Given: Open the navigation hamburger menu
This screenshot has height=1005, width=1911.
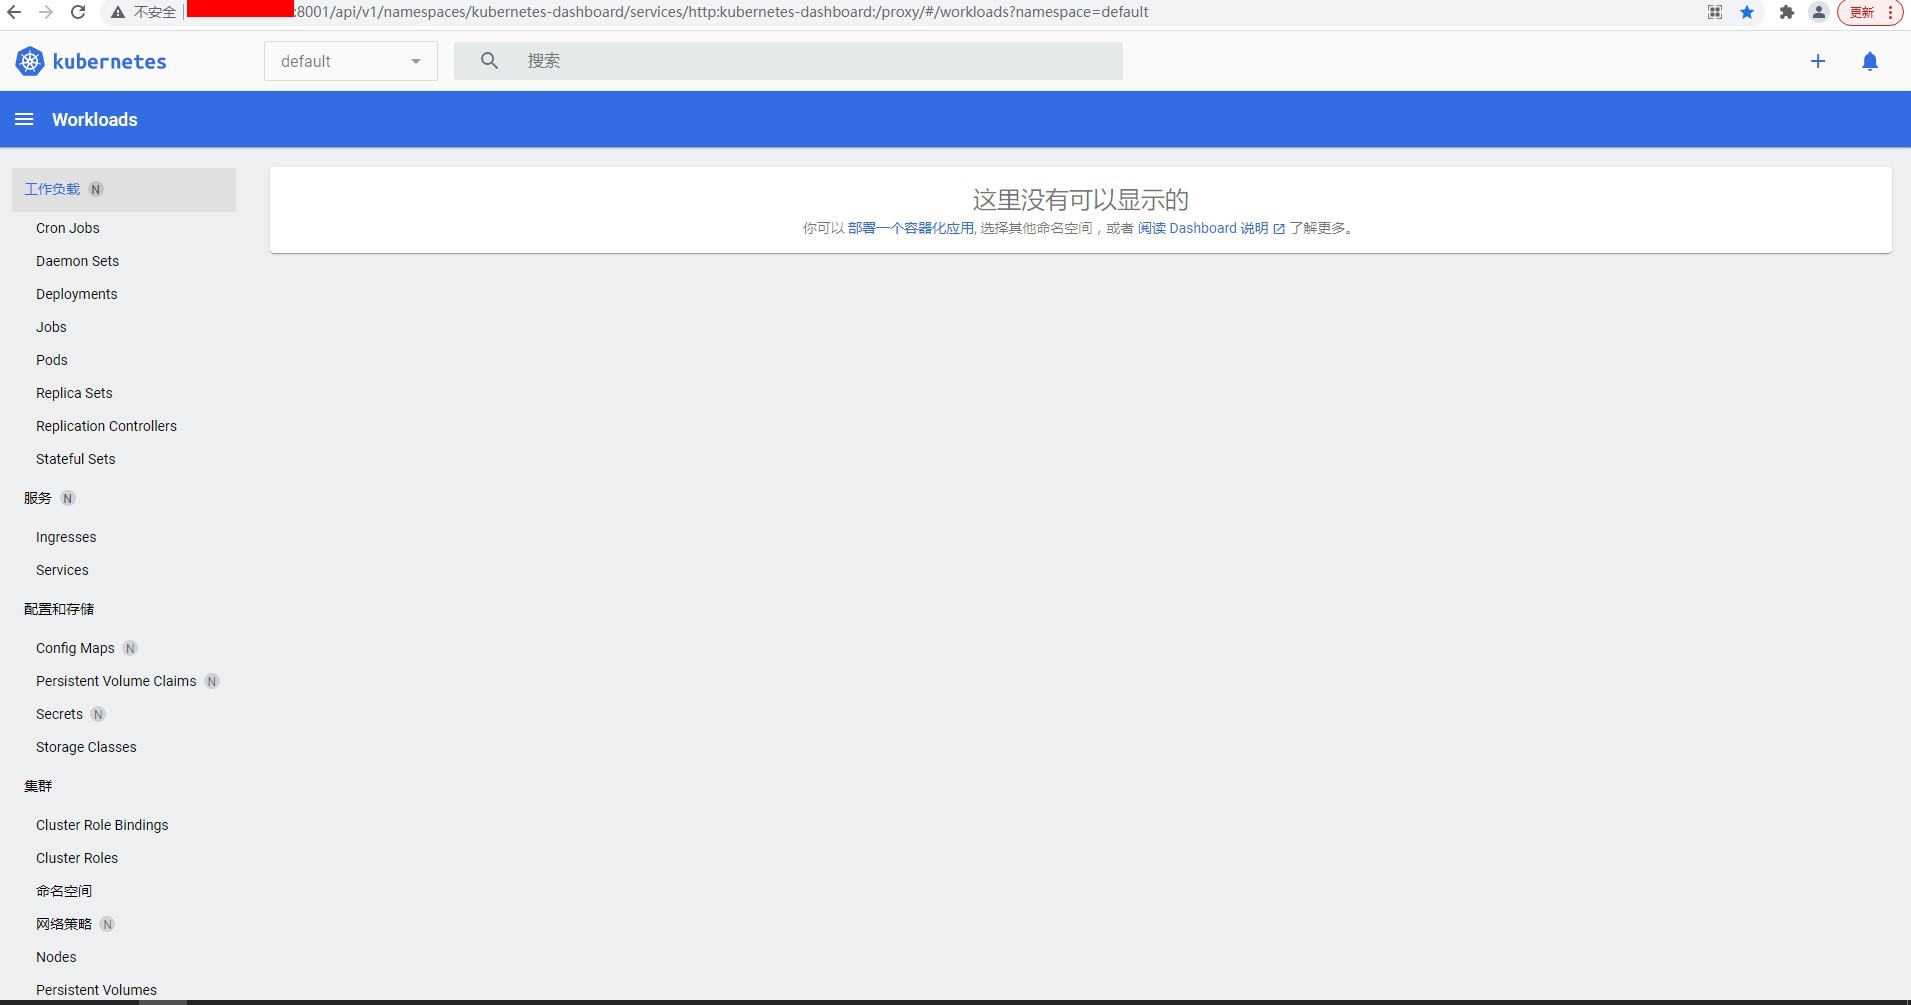Looking at the screenshot, I should [24, 118].
